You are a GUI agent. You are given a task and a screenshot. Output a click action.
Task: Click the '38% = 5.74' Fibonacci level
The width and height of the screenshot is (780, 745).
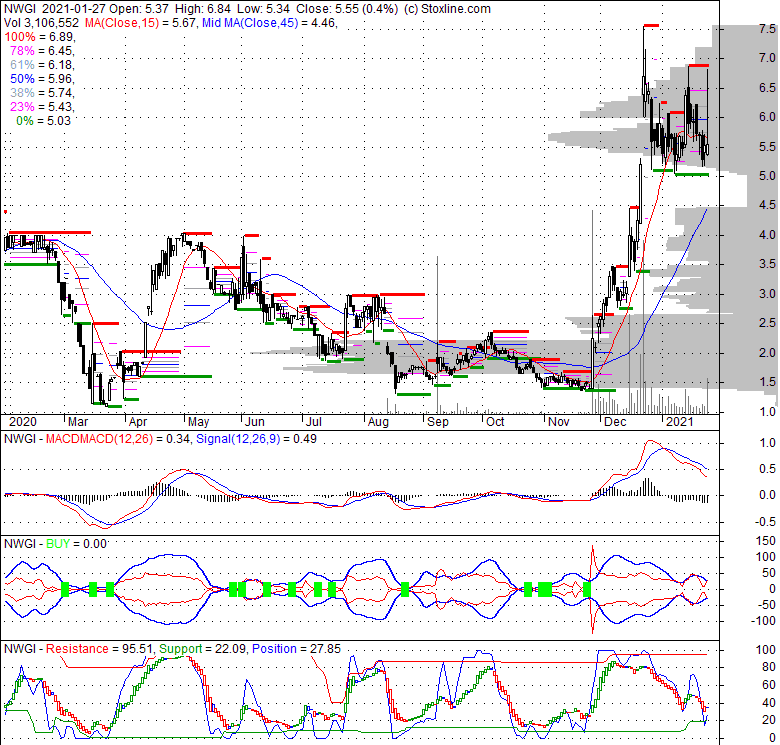[42, 93]
